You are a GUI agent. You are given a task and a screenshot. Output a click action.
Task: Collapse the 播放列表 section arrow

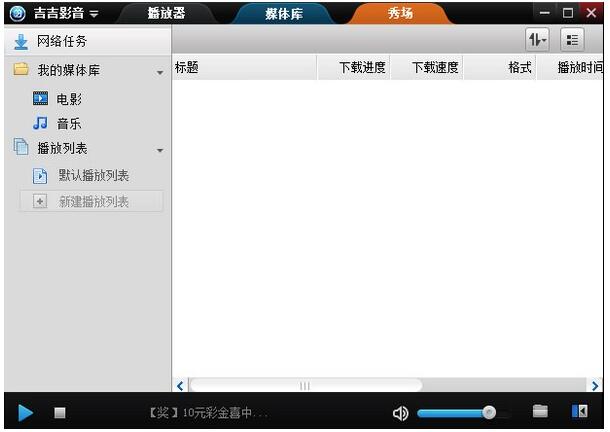tap(160, 151)
